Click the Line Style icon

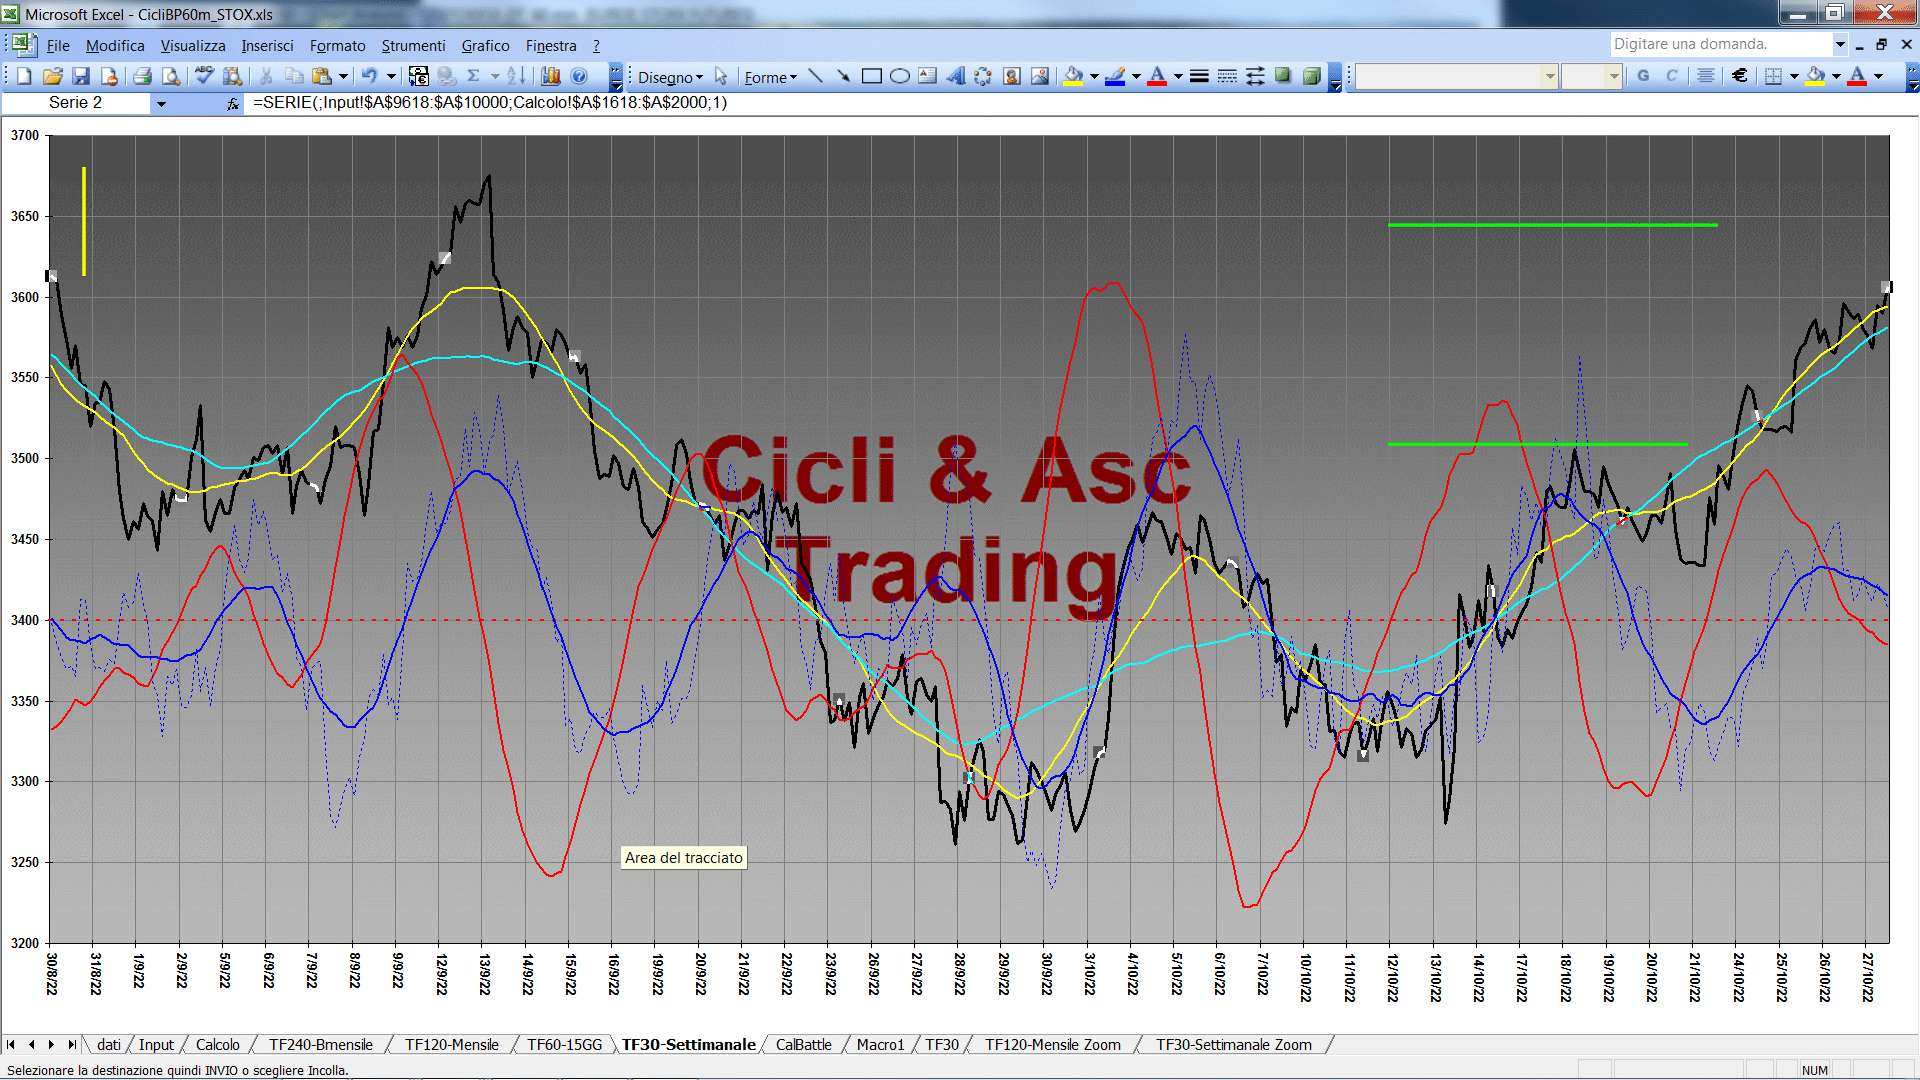pos(1199,76)
